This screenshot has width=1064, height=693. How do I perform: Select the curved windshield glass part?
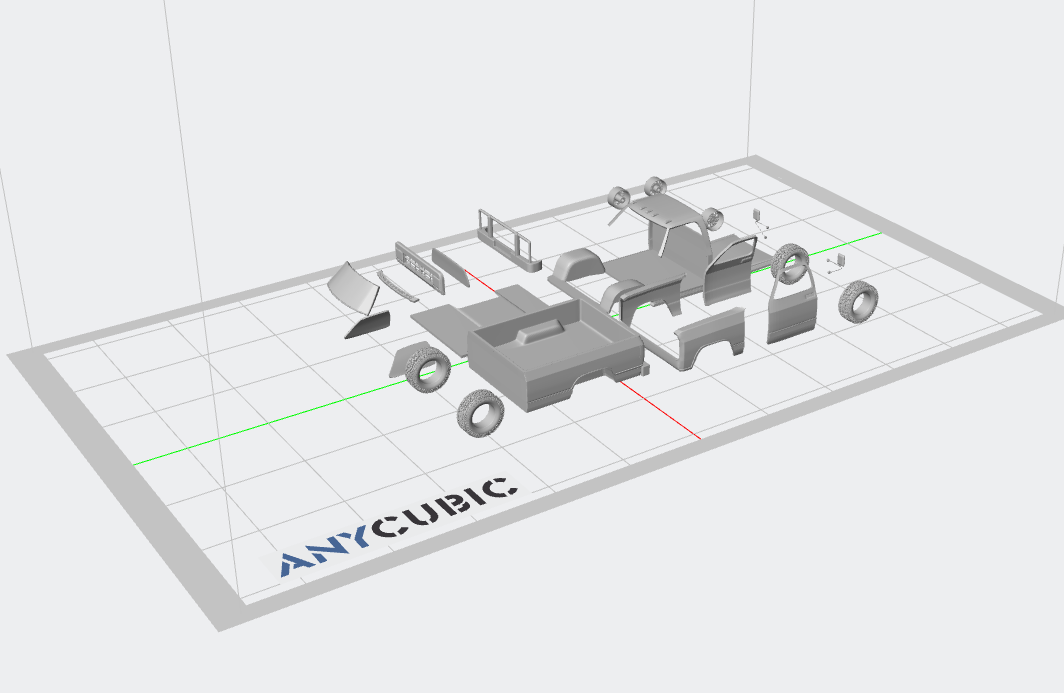[353, 286]
